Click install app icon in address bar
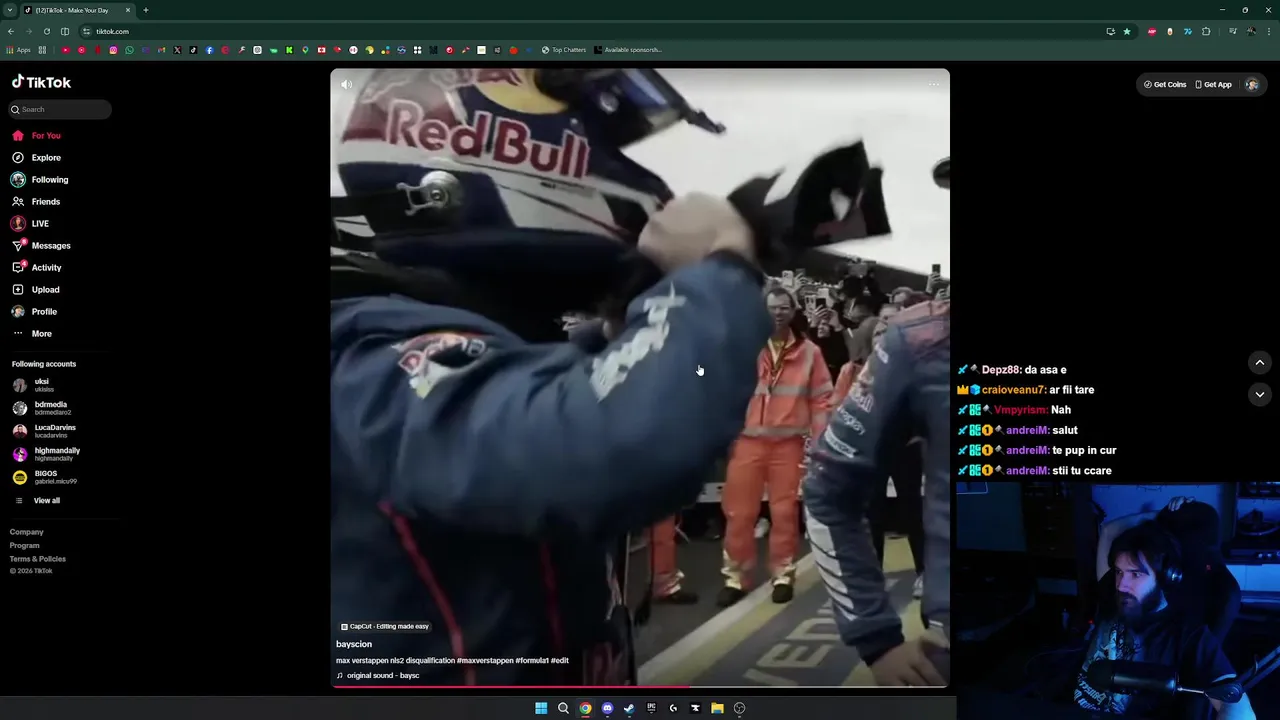 tap(1110, 31)
